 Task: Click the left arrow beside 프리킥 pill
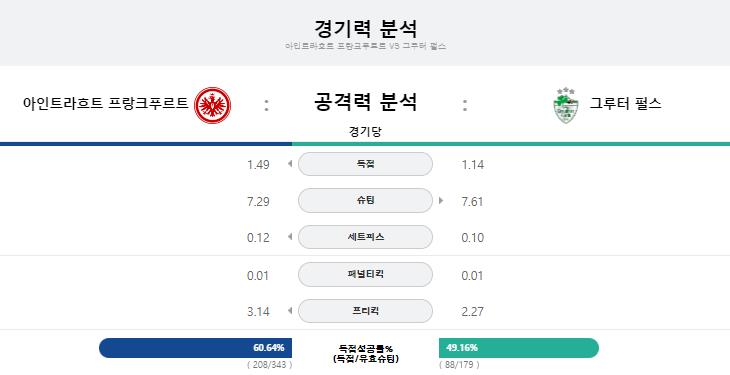pos(290,310)
